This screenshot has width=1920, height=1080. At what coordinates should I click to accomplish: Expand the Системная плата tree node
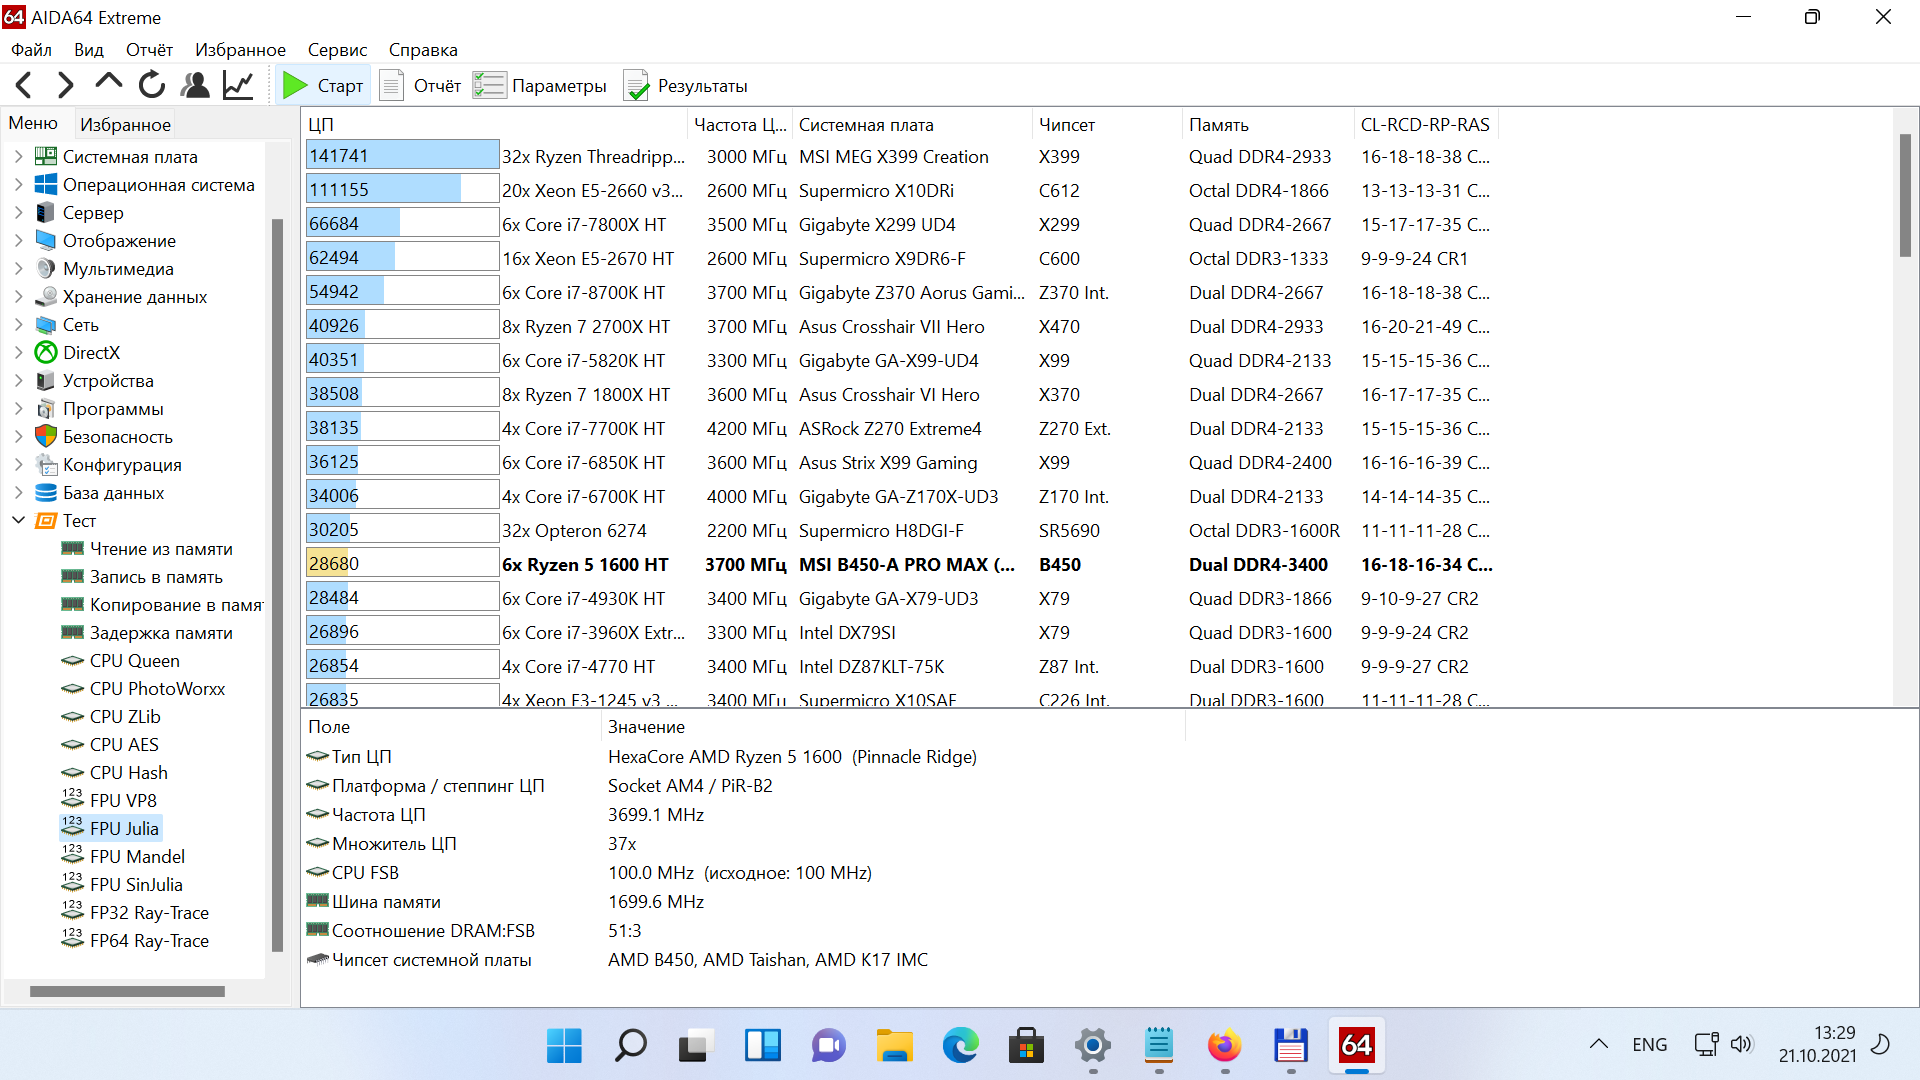(18, 157)
